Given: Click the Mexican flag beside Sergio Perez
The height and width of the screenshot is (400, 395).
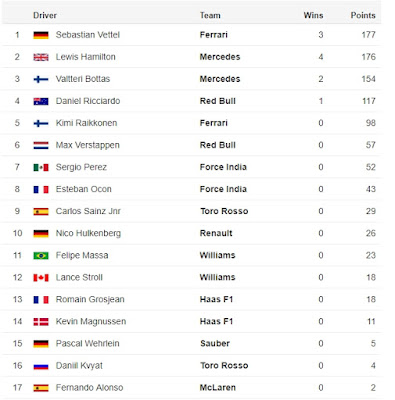Looking at the screenshot, I should coord(41,167).
